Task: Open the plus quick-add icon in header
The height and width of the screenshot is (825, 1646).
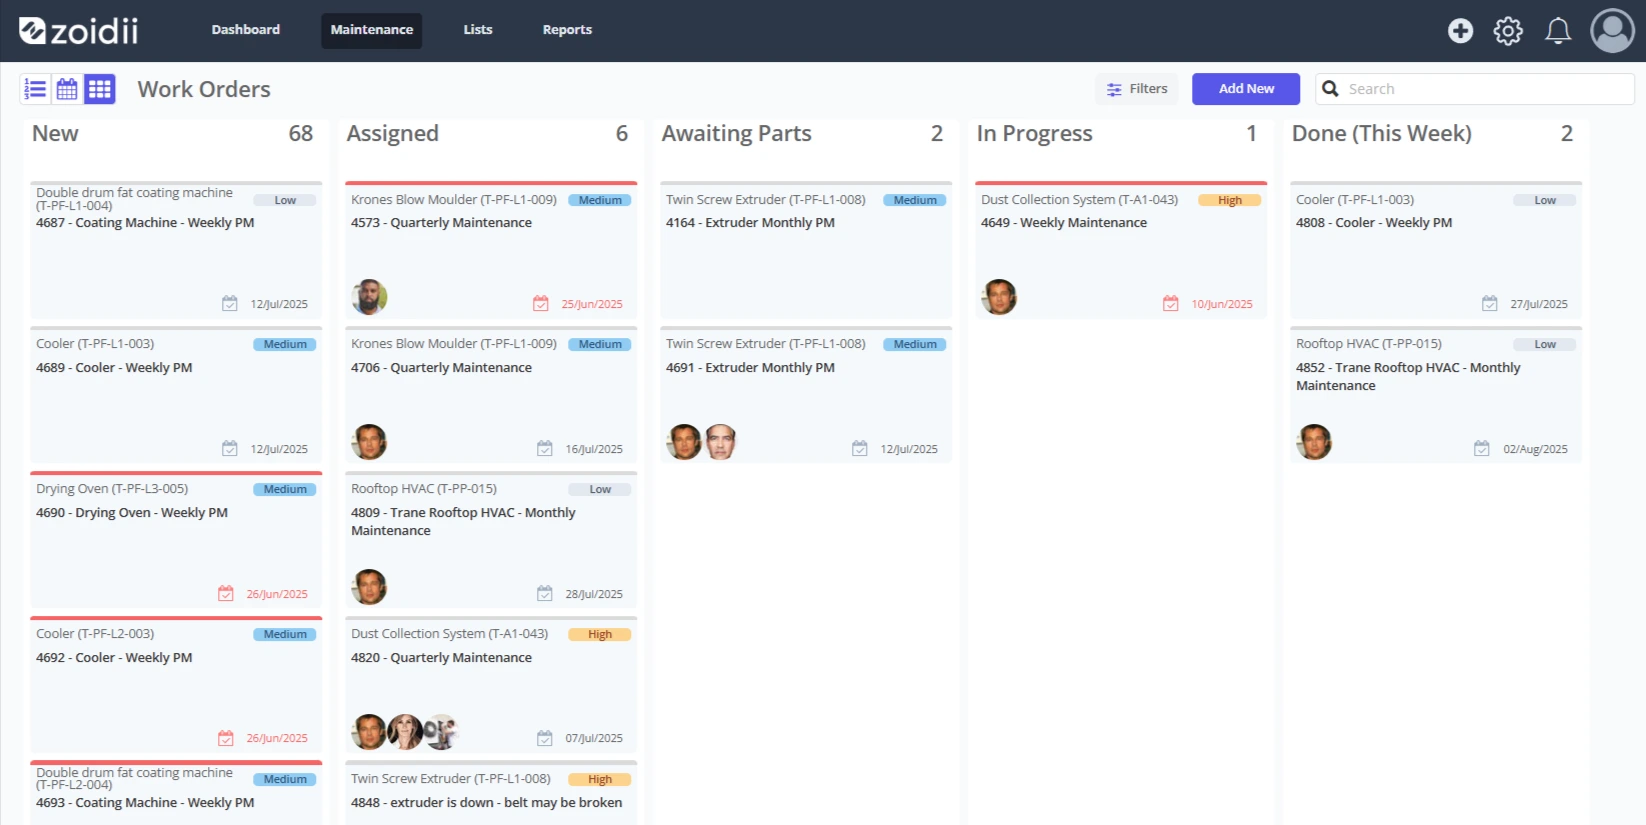Action: (x=1460, y=31)
